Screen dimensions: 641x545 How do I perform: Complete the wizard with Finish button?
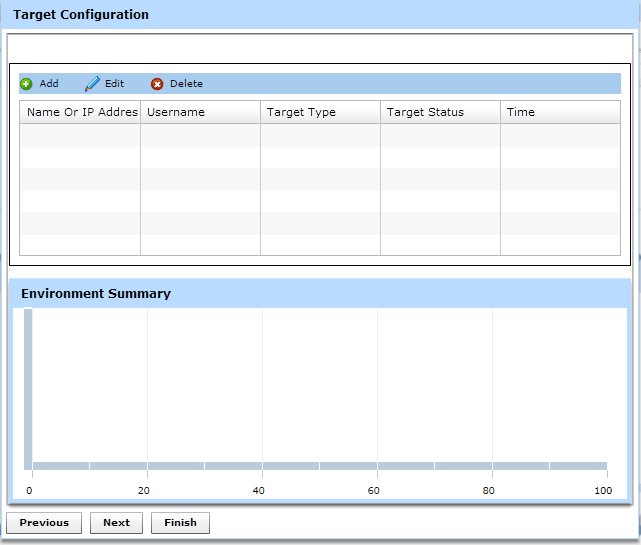pos(180,523)
